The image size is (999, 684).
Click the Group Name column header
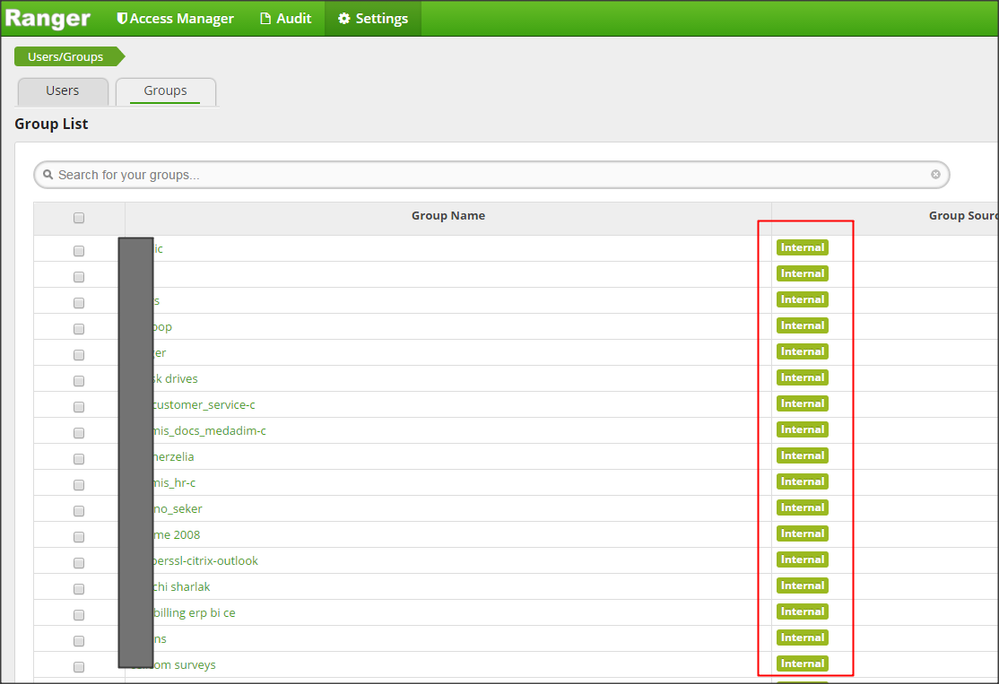[x=448, y=216]
